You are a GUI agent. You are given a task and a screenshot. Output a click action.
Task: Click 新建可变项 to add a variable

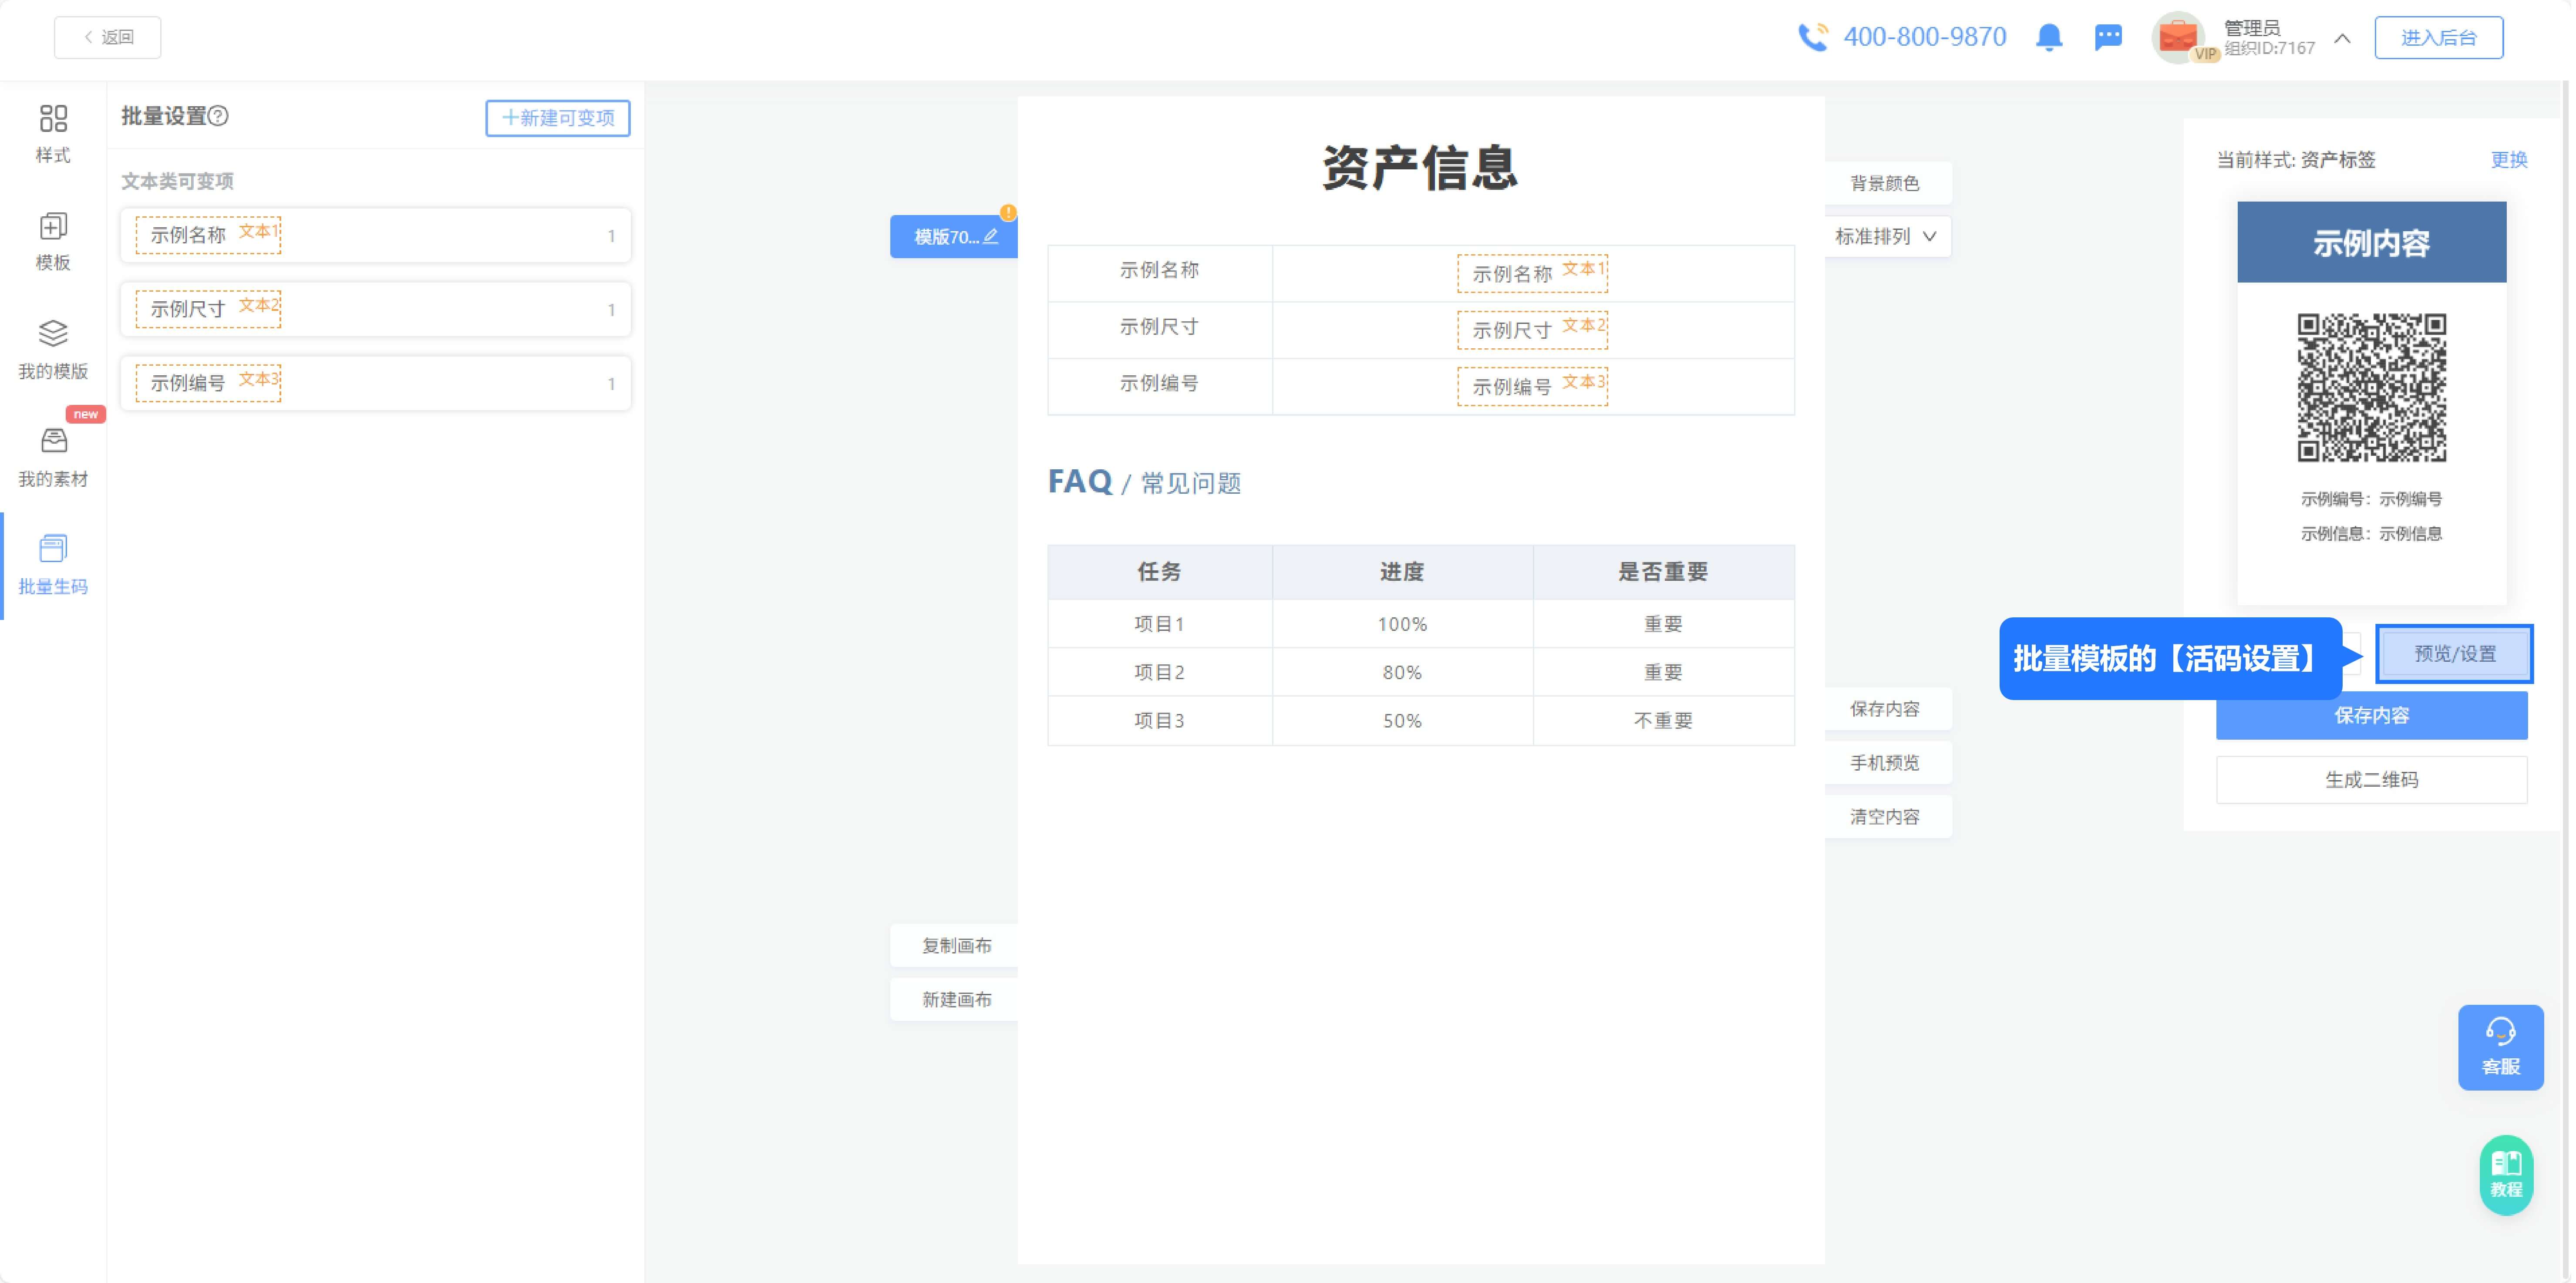tap(557, 118)
